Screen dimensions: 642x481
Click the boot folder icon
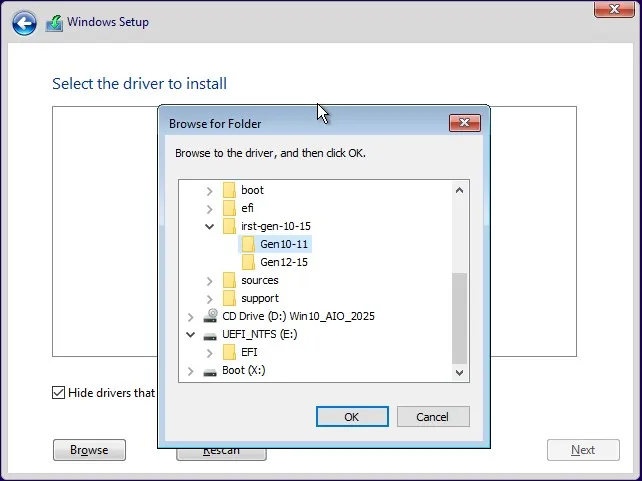[x=229, y=190]
